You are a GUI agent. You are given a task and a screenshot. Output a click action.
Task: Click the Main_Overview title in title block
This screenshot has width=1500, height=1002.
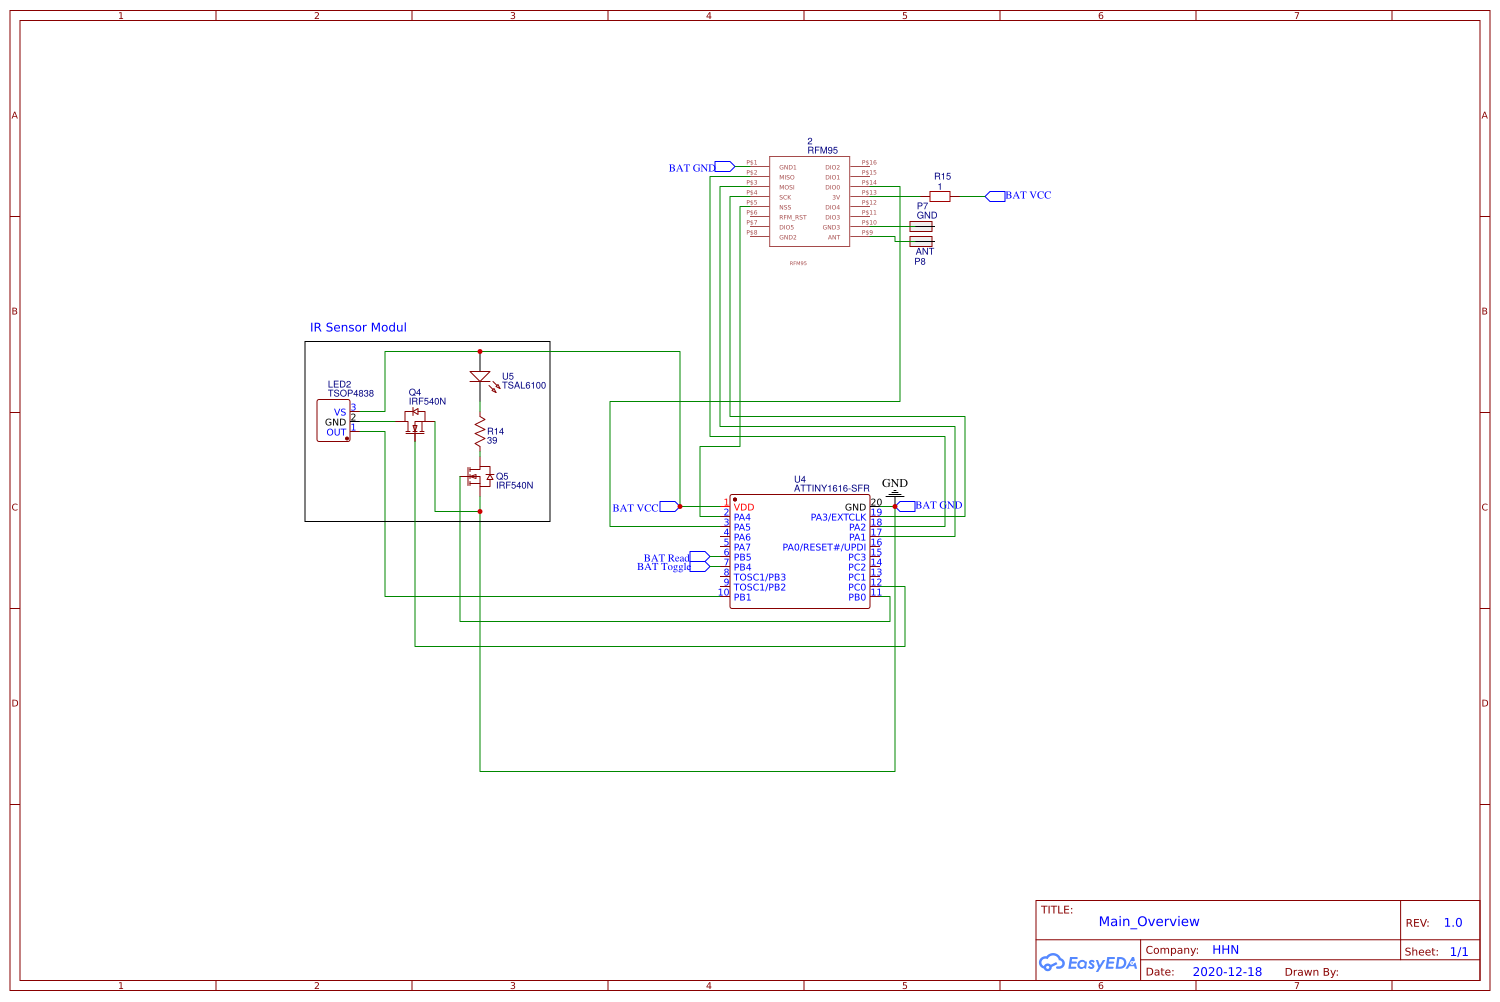tap(1148, 921)
